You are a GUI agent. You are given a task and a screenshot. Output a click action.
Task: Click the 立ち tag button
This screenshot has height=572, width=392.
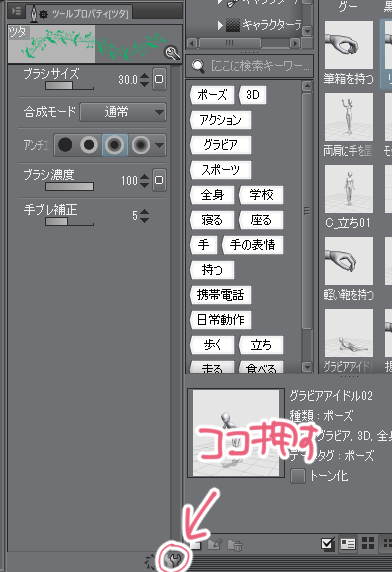click(x=261, y=345)
